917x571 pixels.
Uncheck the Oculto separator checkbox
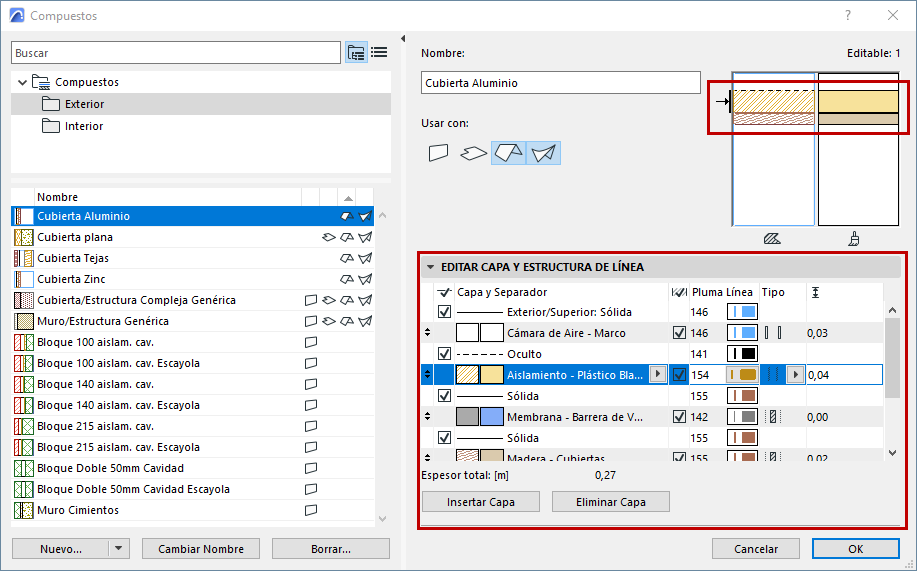(444, 354)
